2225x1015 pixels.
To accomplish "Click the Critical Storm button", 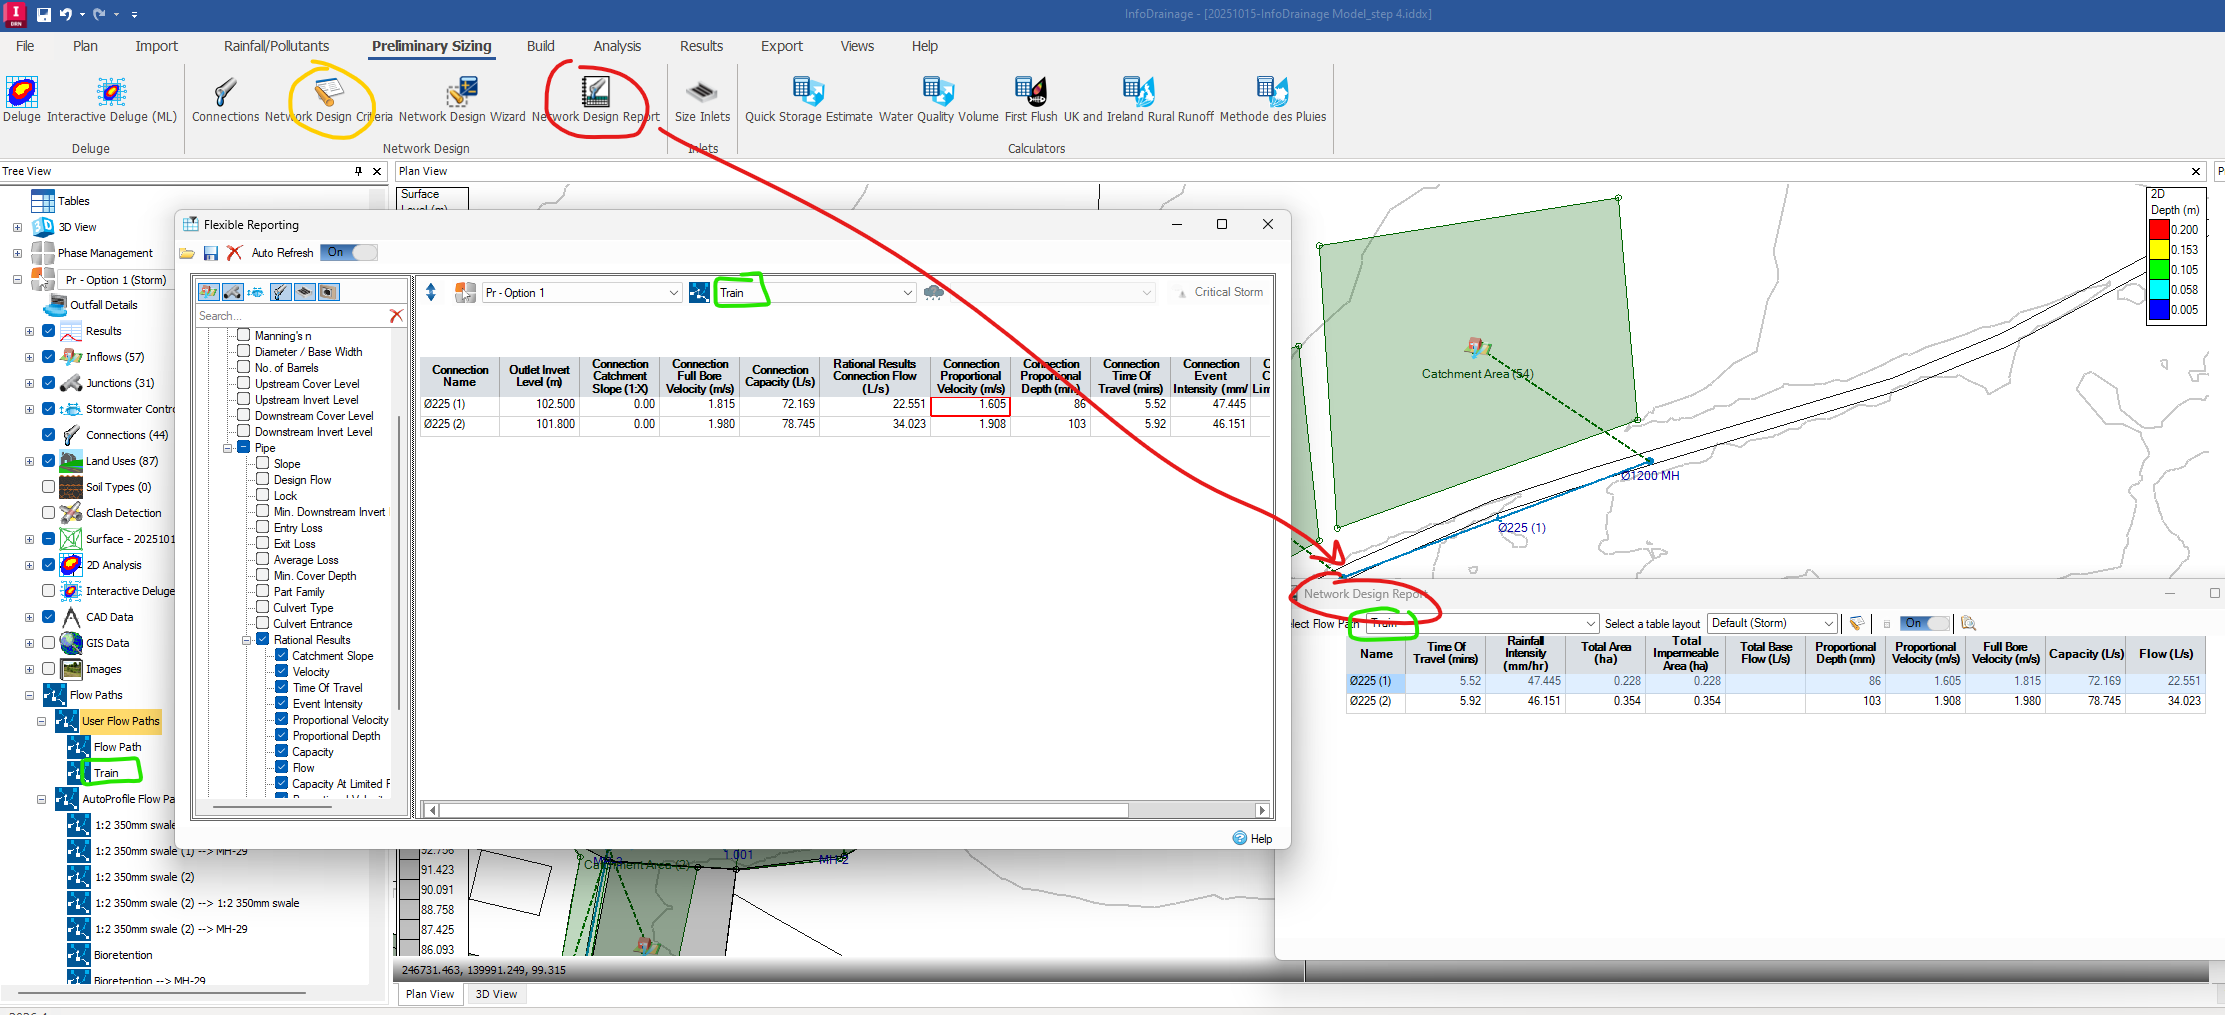I will (x=1221, y=293).
